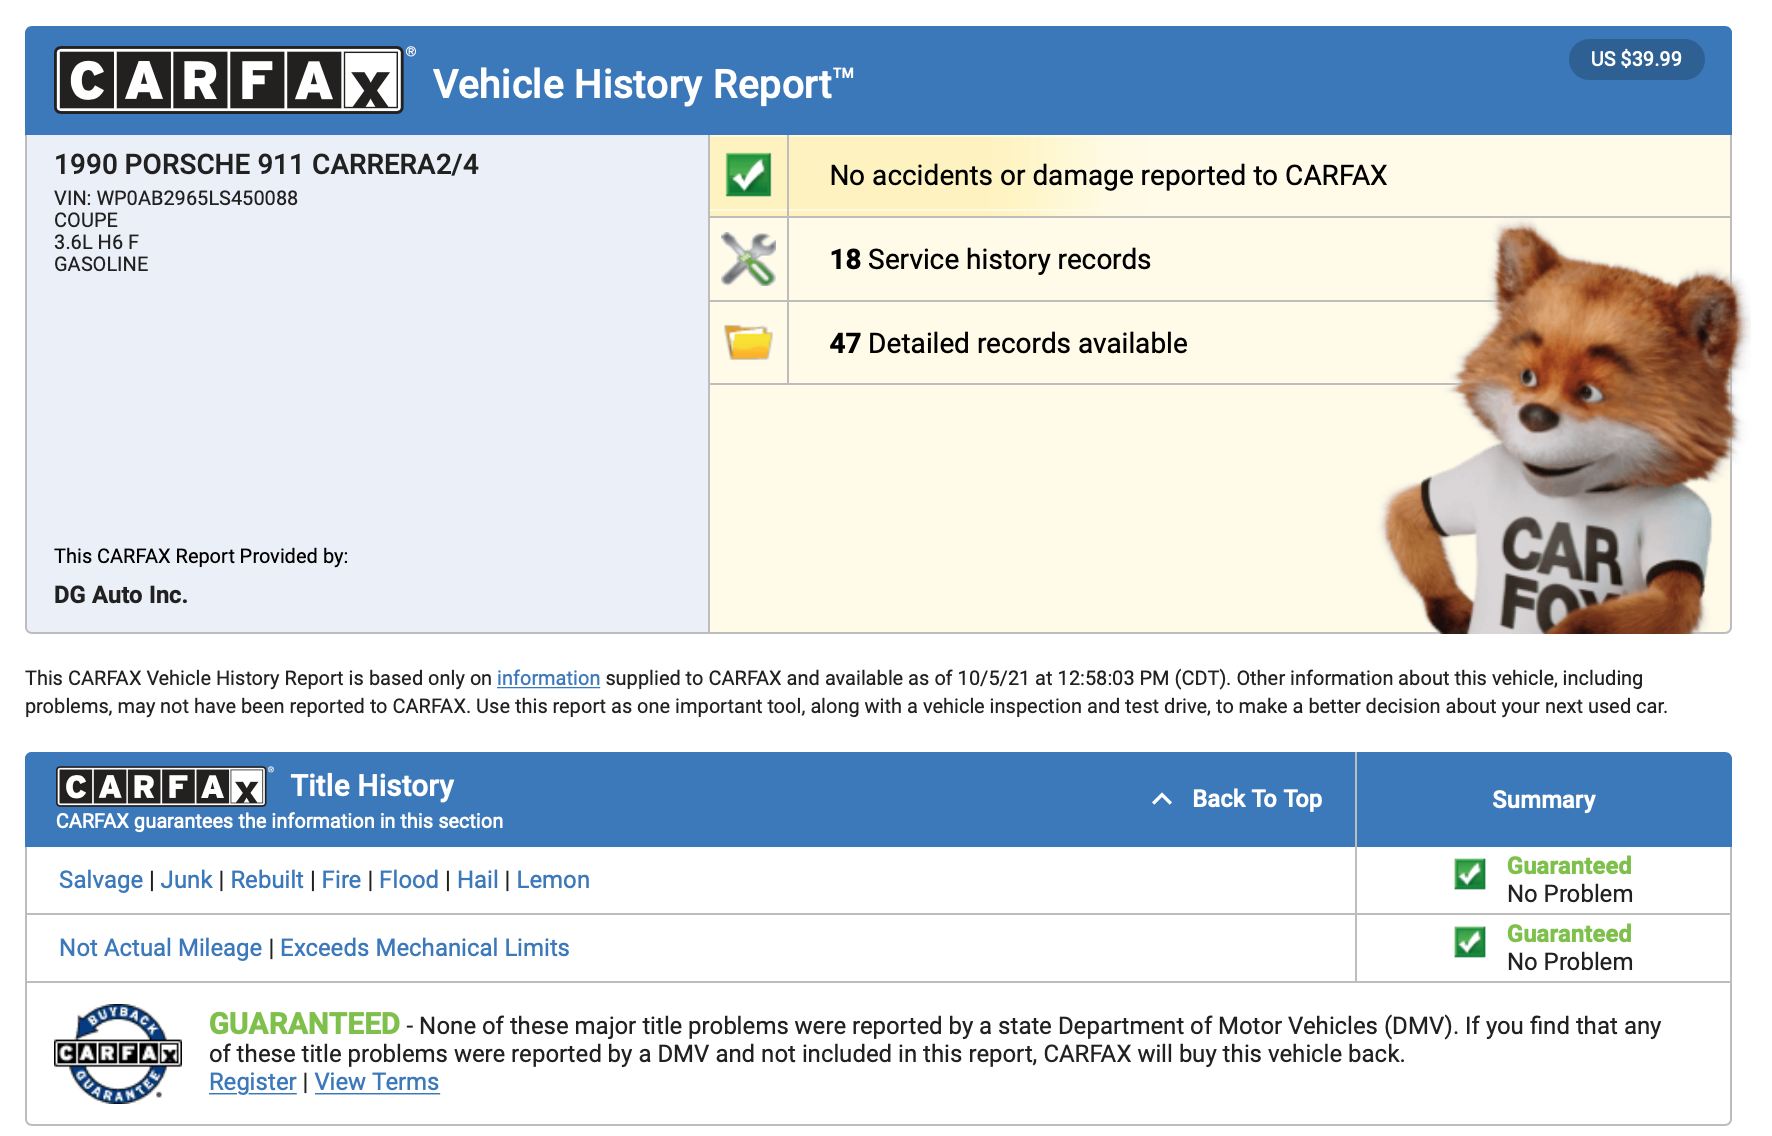The image size is (1772, 1136).
Task: Click the green checkmark beside No accidents
Action: 748,175
